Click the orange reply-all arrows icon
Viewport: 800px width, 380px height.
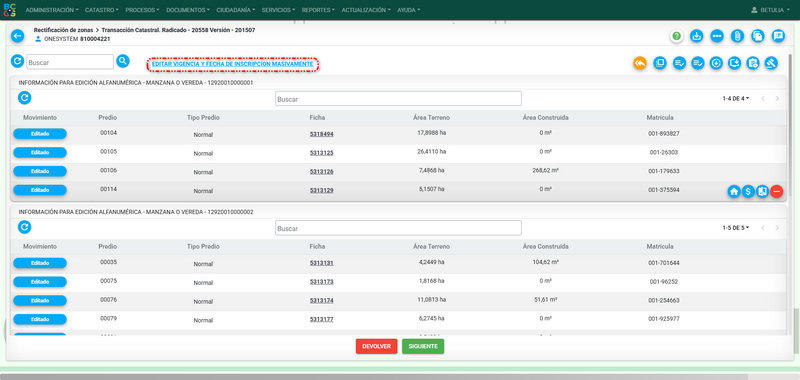coord(640,63)
